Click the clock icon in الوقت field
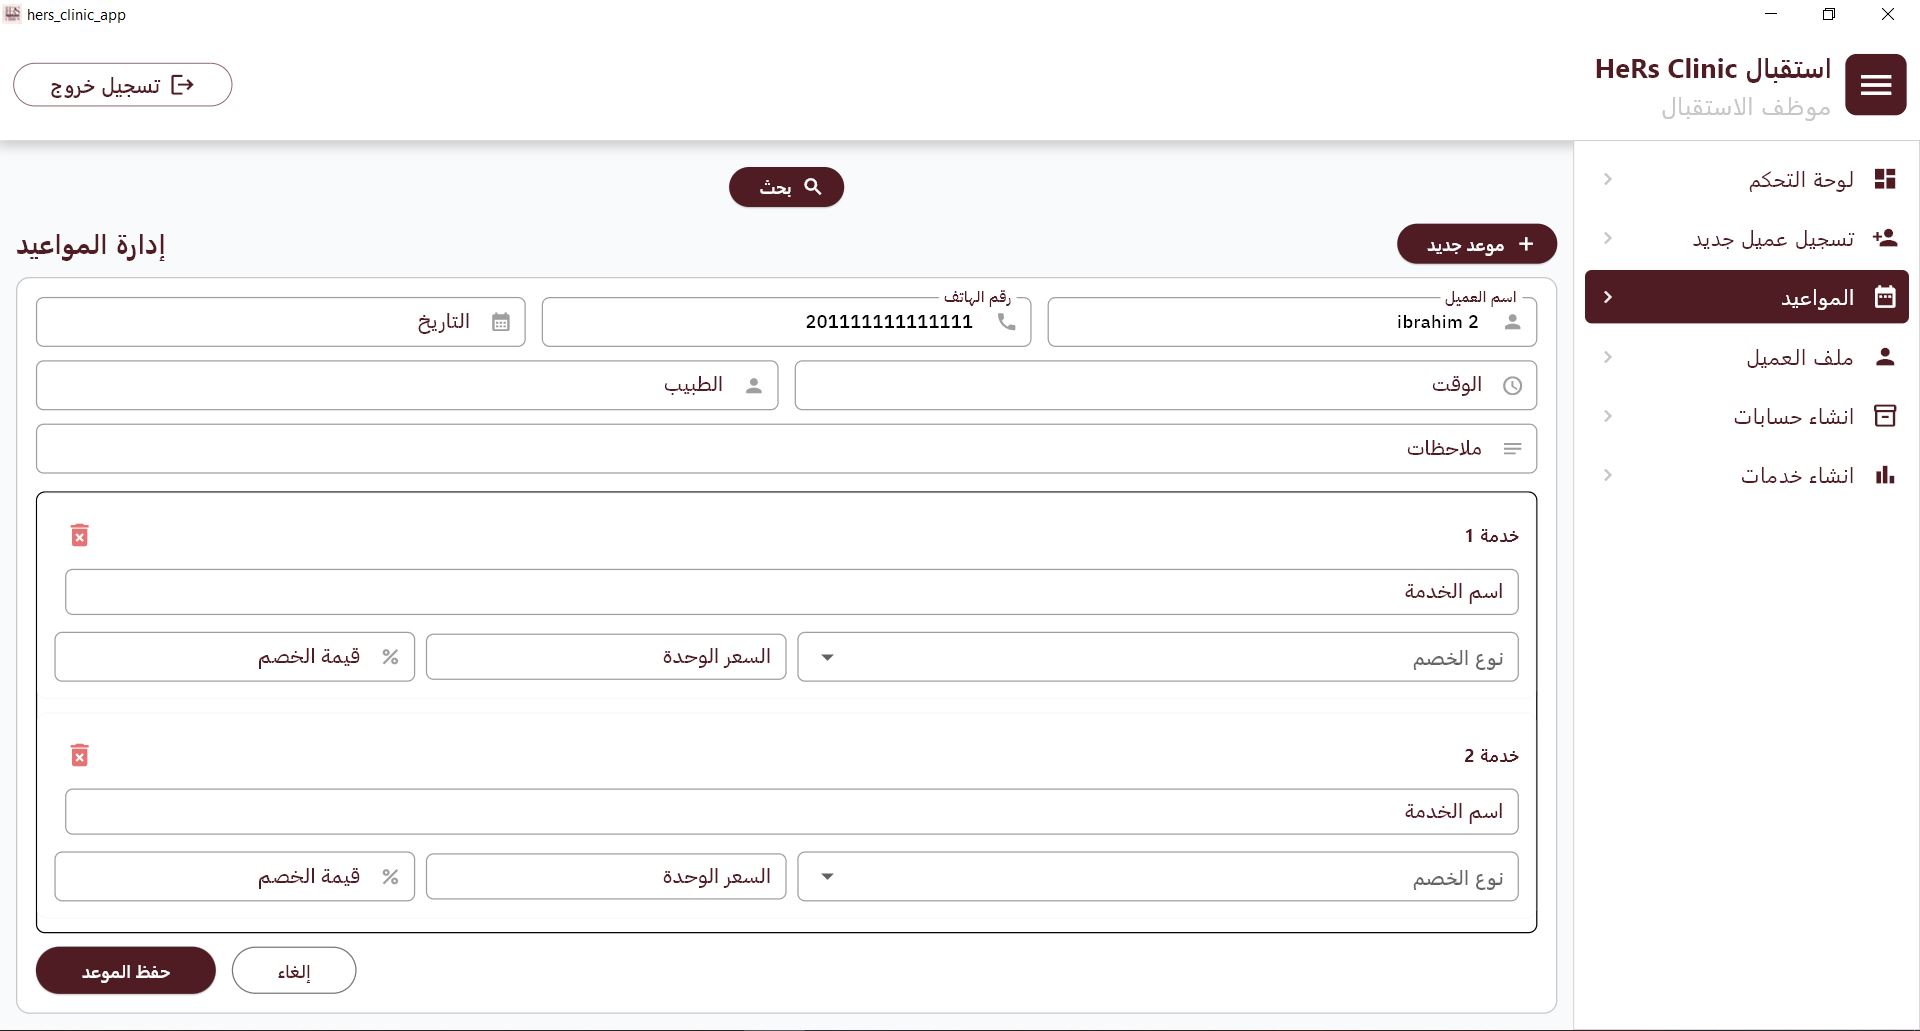1920x1031 pixels. coord(1512,385)
